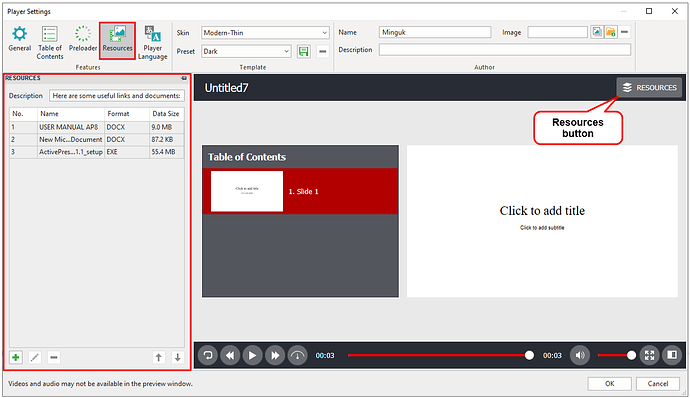Remove the selected resource
Screen dimensions: 690x398
(x=54, y=357)
